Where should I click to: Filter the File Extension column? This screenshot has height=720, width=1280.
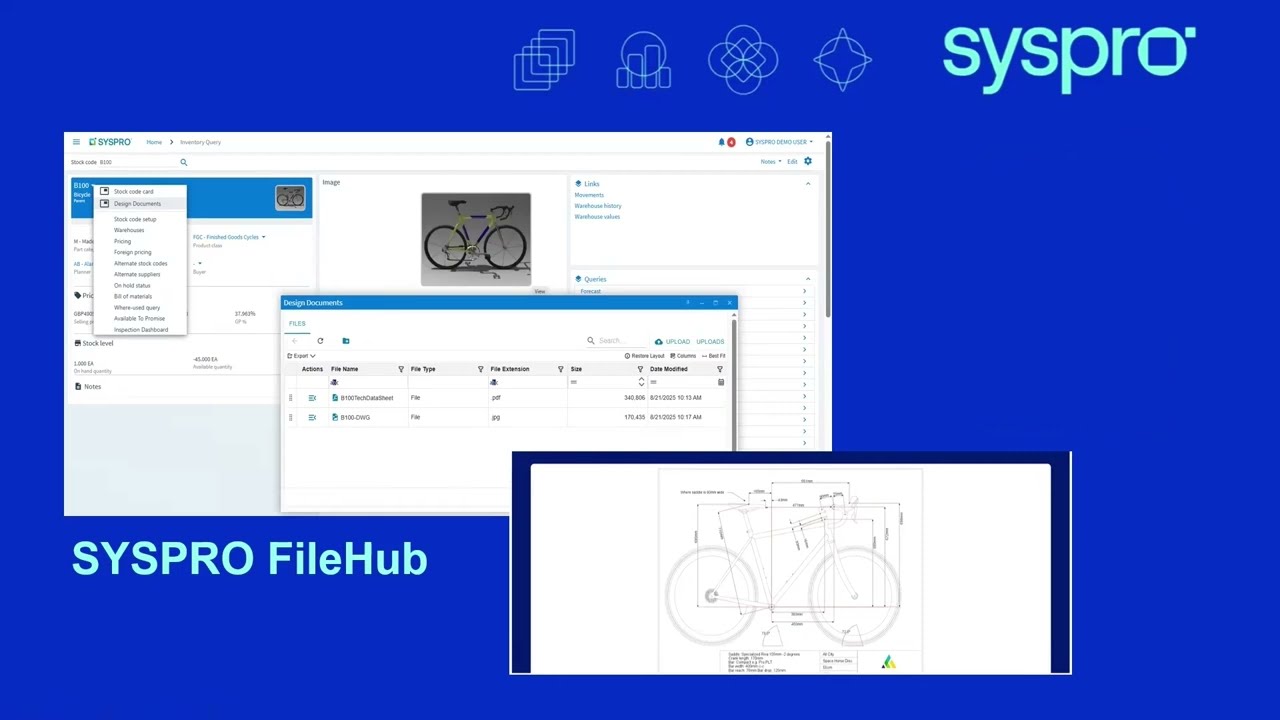tap(560, 369)
